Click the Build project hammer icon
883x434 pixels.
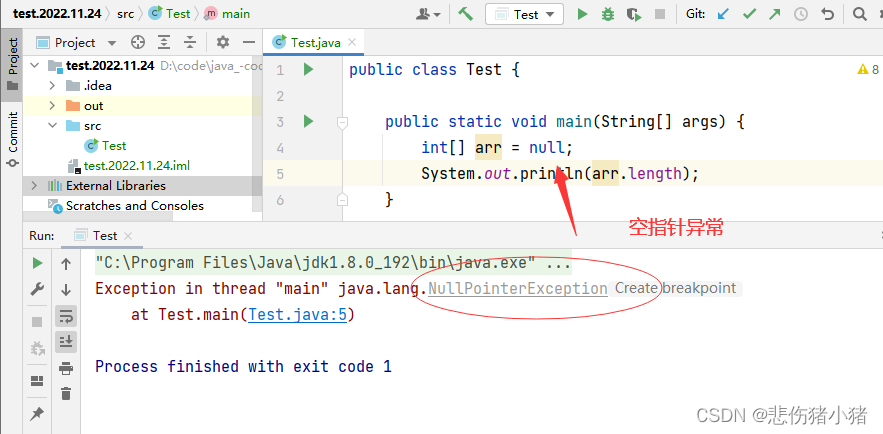pos(465,14)
